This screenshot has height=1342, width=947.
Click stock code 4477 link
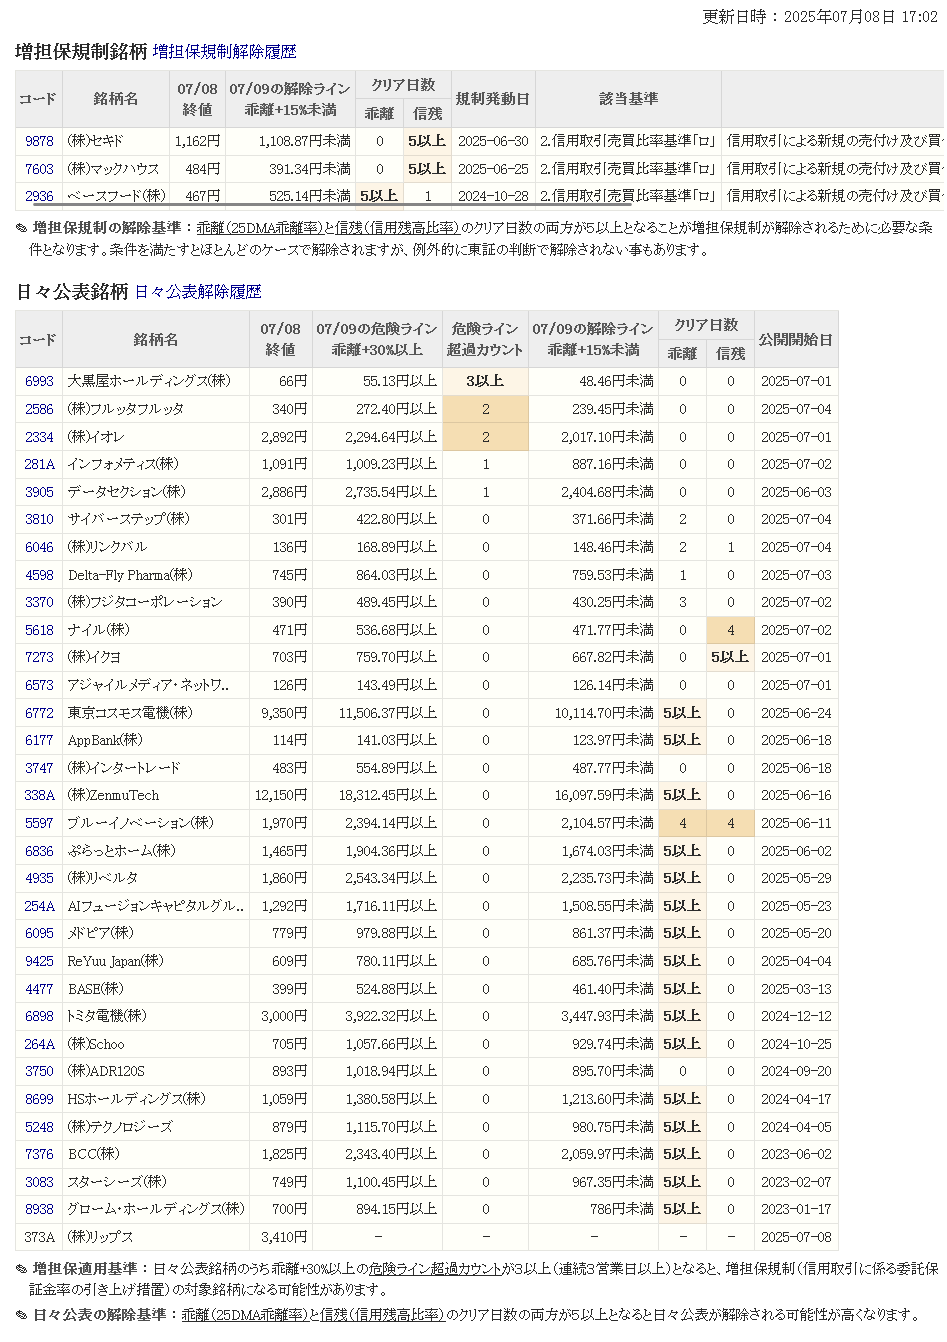click(x=39, y=989)
